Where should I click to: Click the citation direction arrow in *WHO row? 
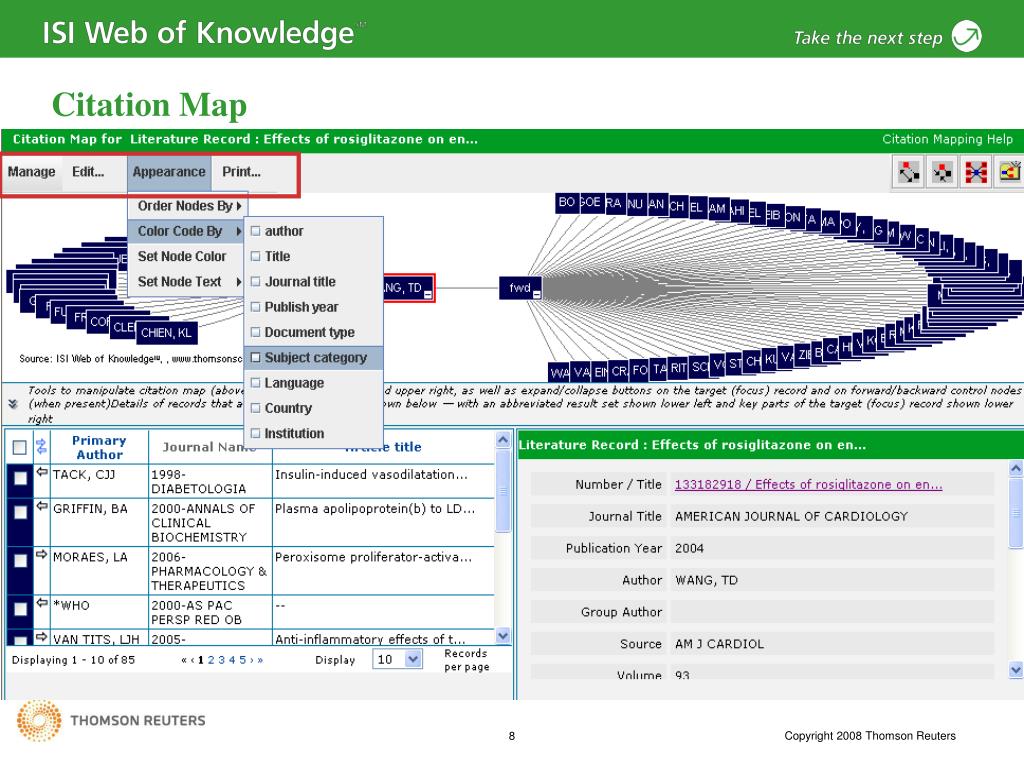point(42,603)
